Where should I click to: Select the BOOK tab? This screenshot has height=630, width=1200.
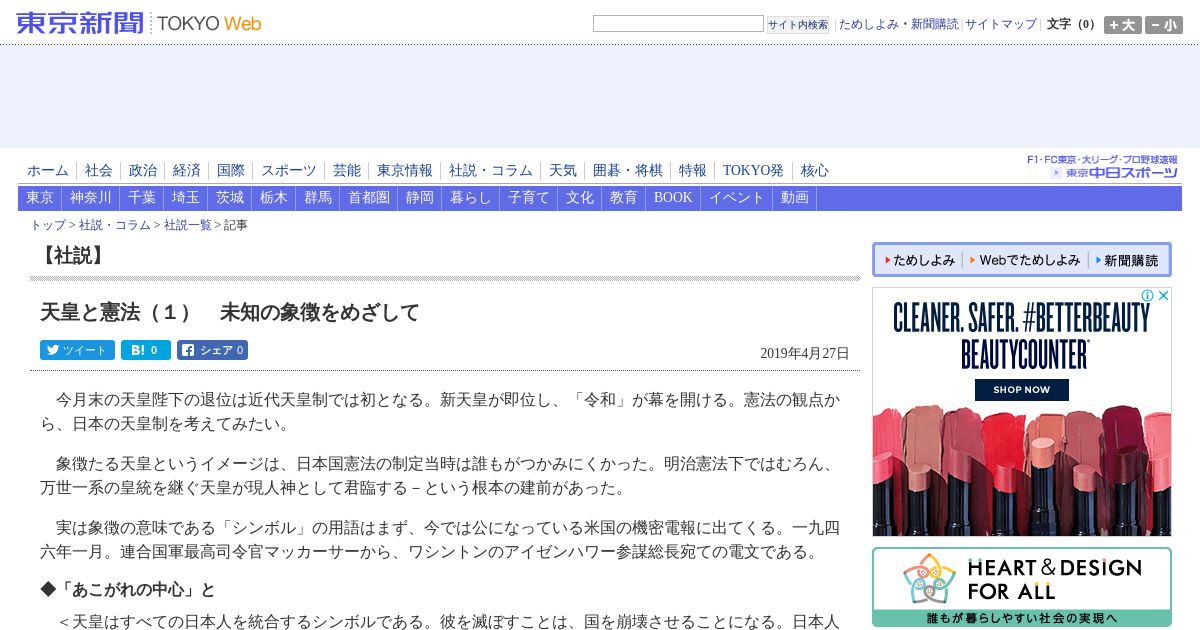coord(673,198)
